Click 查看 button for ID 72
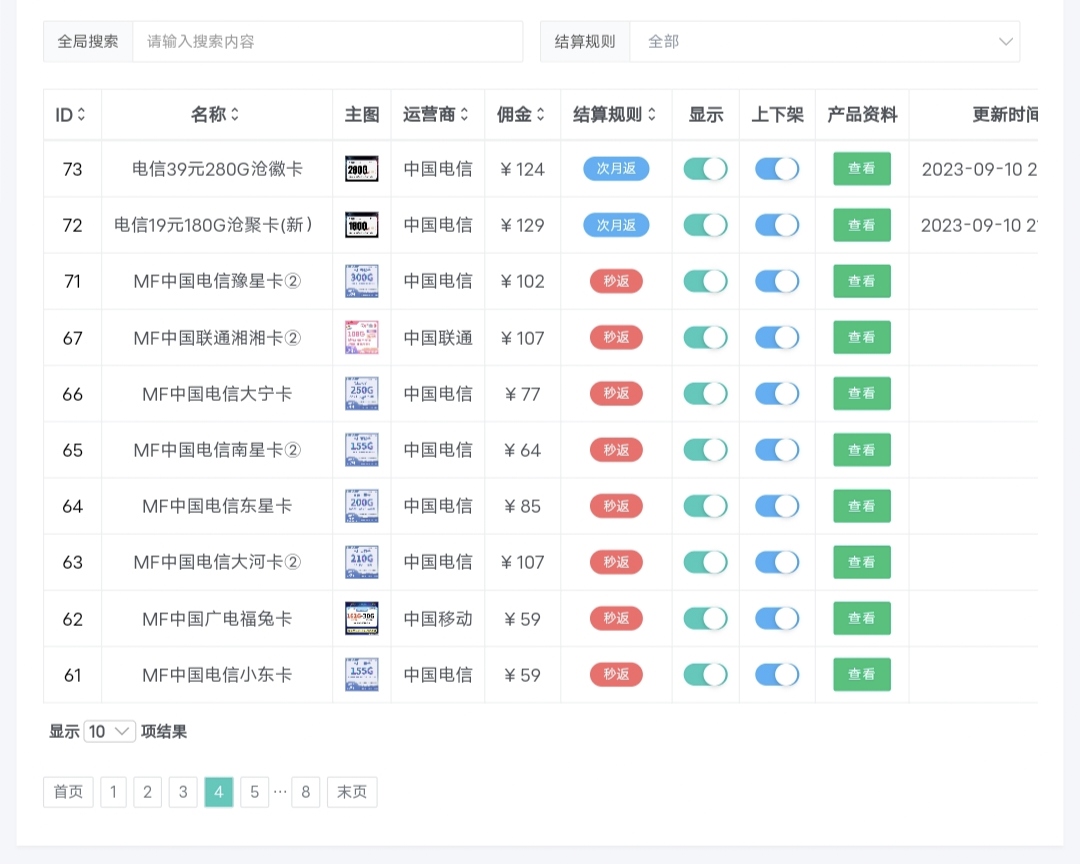1080x864 pixels. pos(861,225)
